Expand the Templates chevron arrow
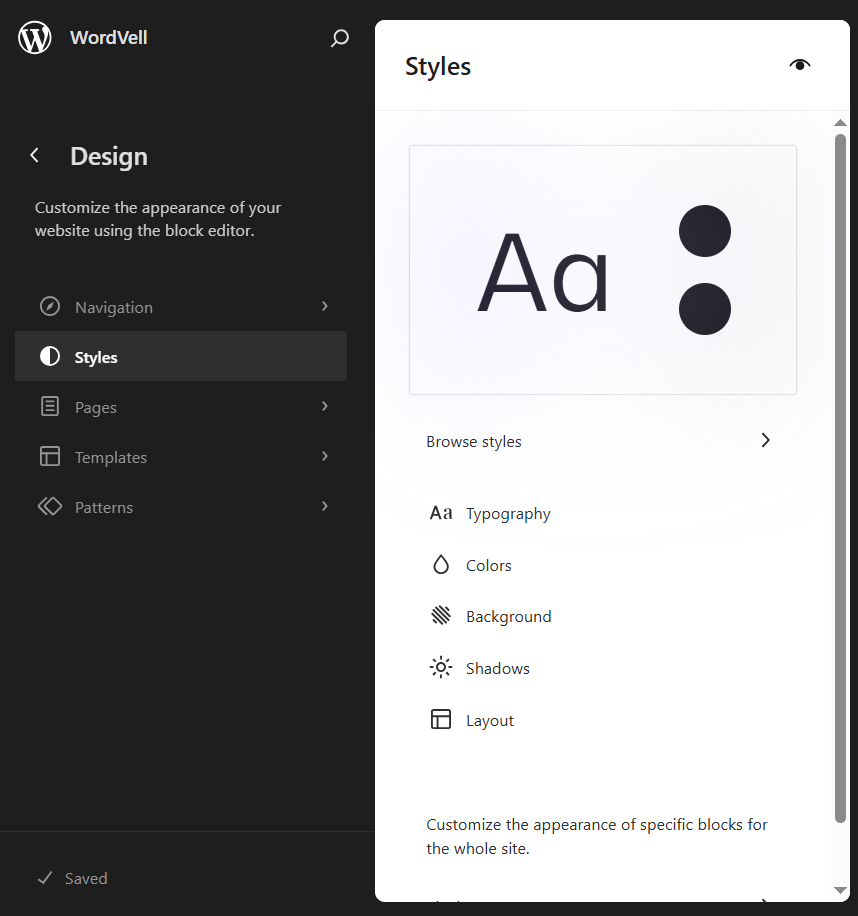This screenshot has height=916, width=858. click(x=325, y=456)
